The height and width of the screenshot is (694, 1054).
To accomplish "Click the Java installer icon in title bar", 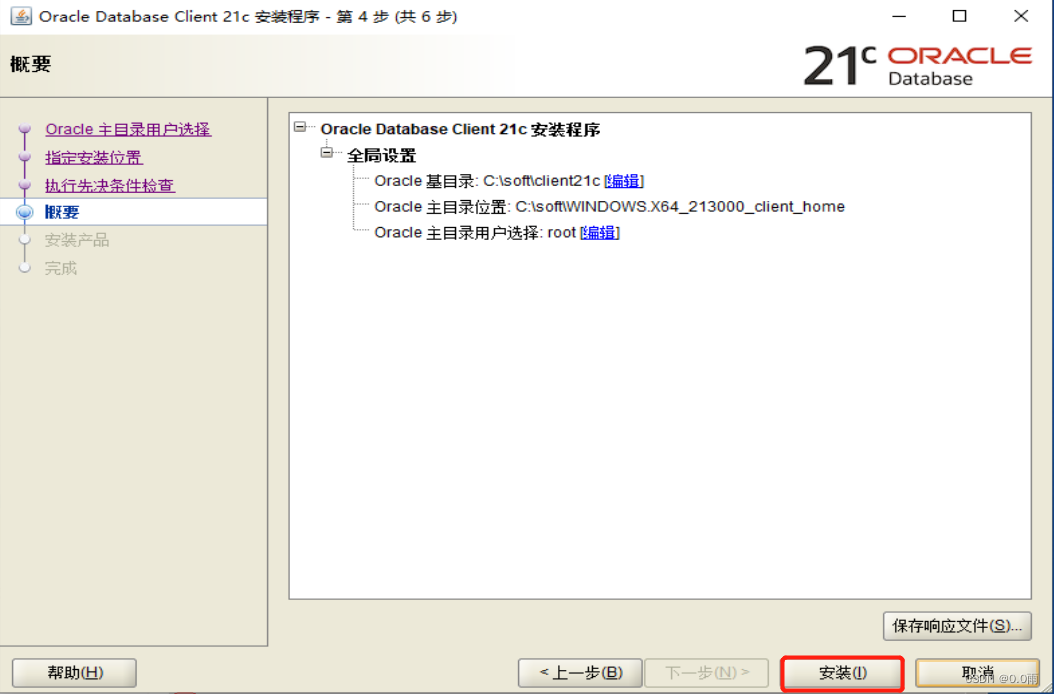I will (x=21, y=16).
